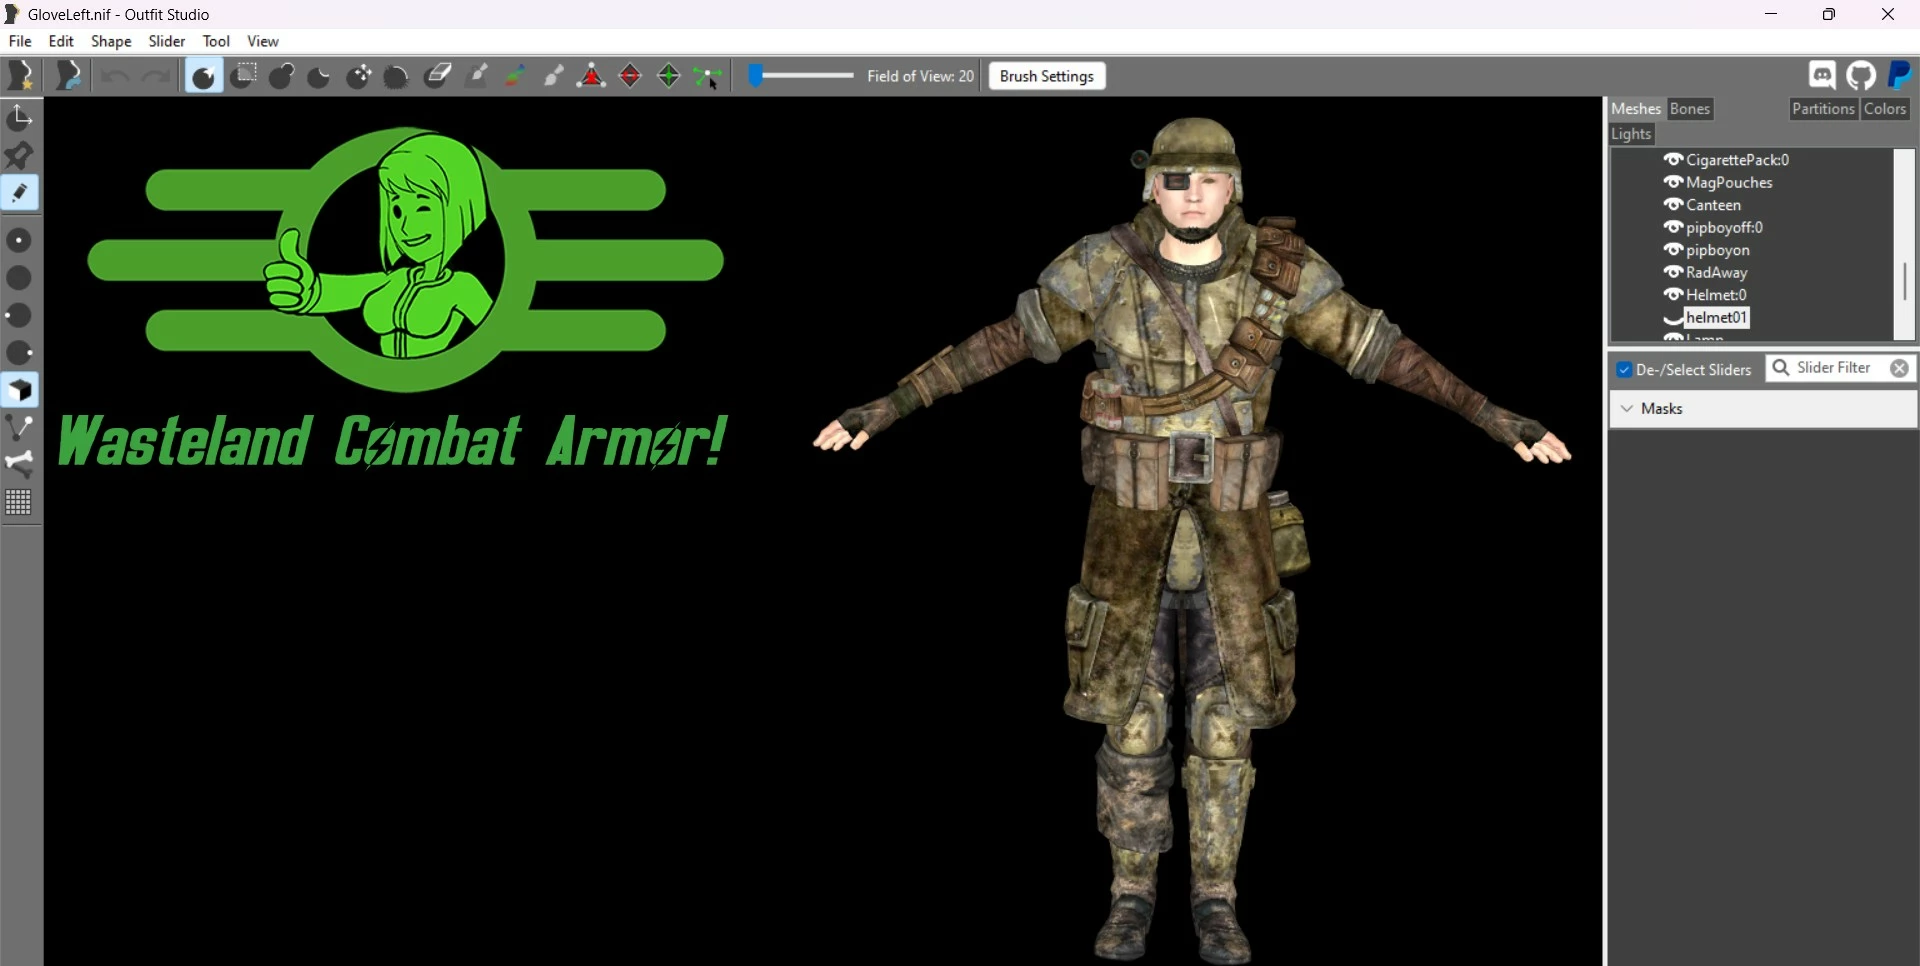Open the Discord link icon
The width and height of the screenshot is (1920, 966).
1822,76
